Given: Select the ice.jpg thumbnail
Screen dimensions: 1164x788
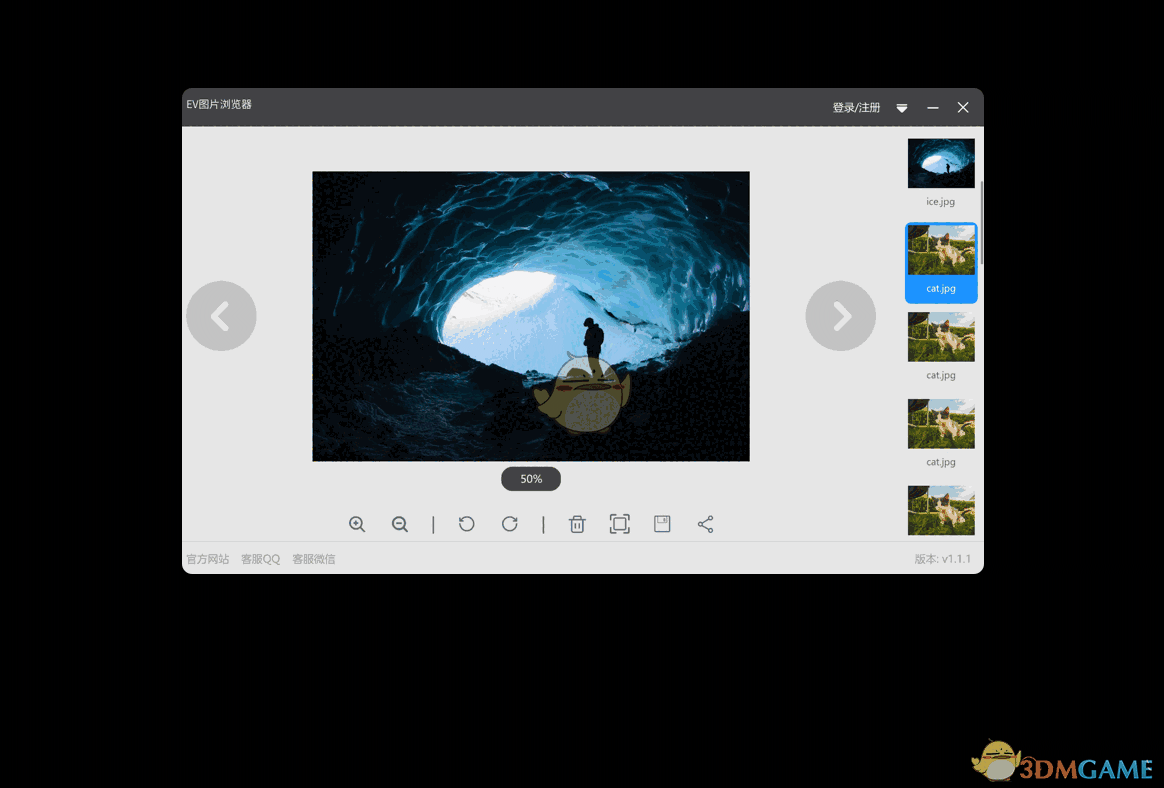Looking at the screenshot, I should coord(941,163).
